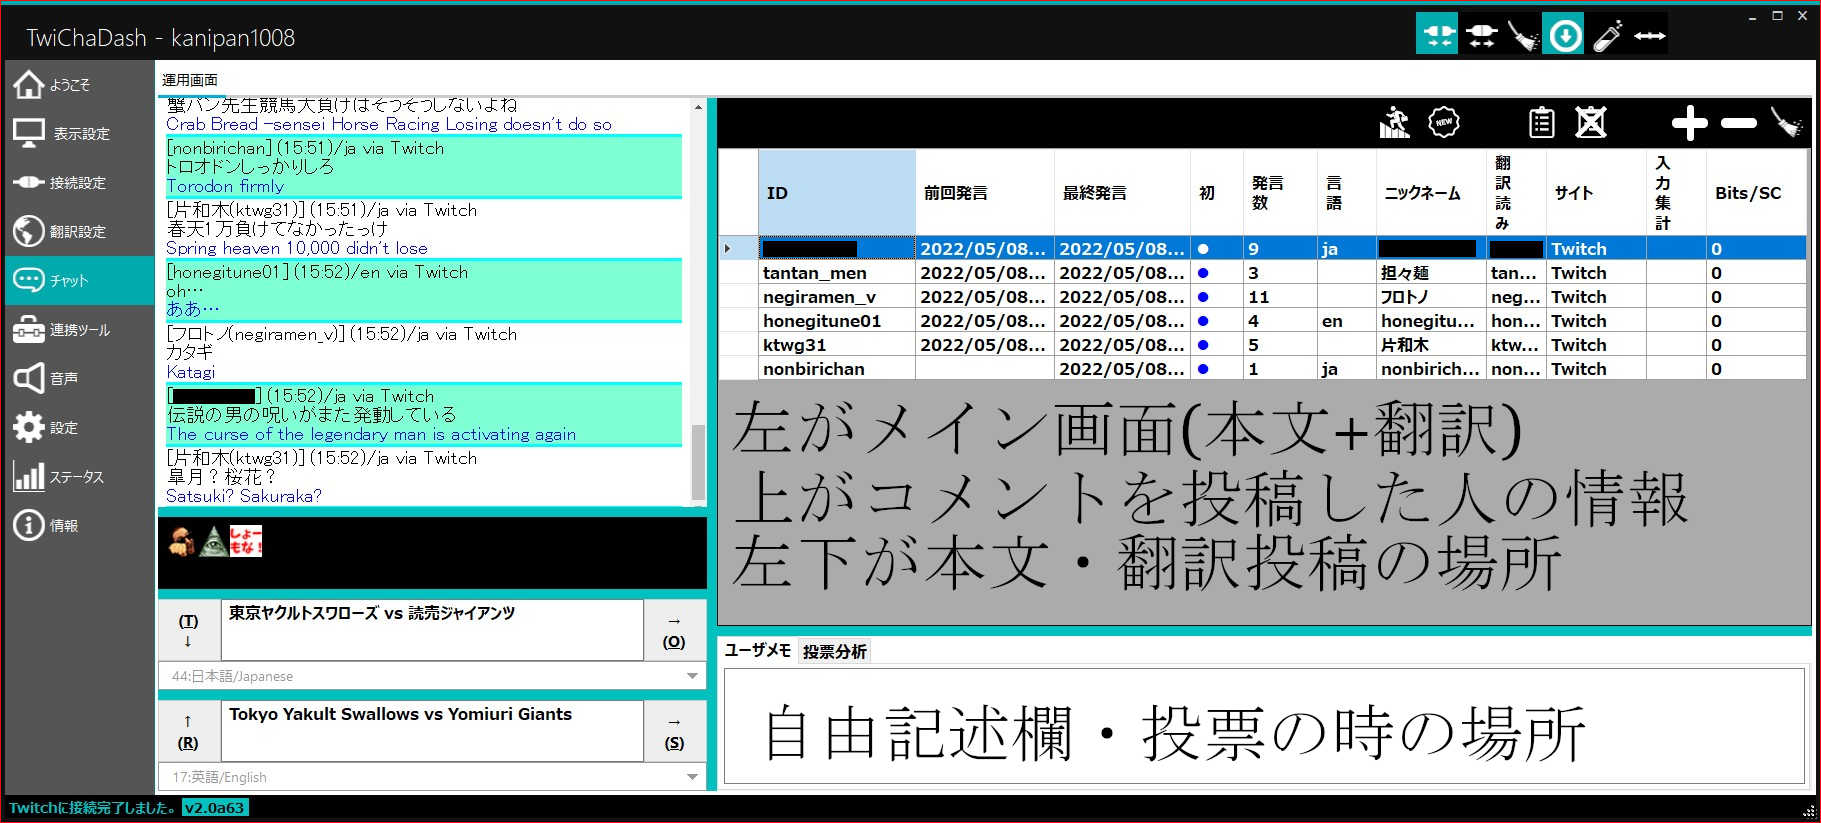Click the crossed-out clipboard icon
This screenshot has width=1821, height=823.
[x=1591, y=123]
